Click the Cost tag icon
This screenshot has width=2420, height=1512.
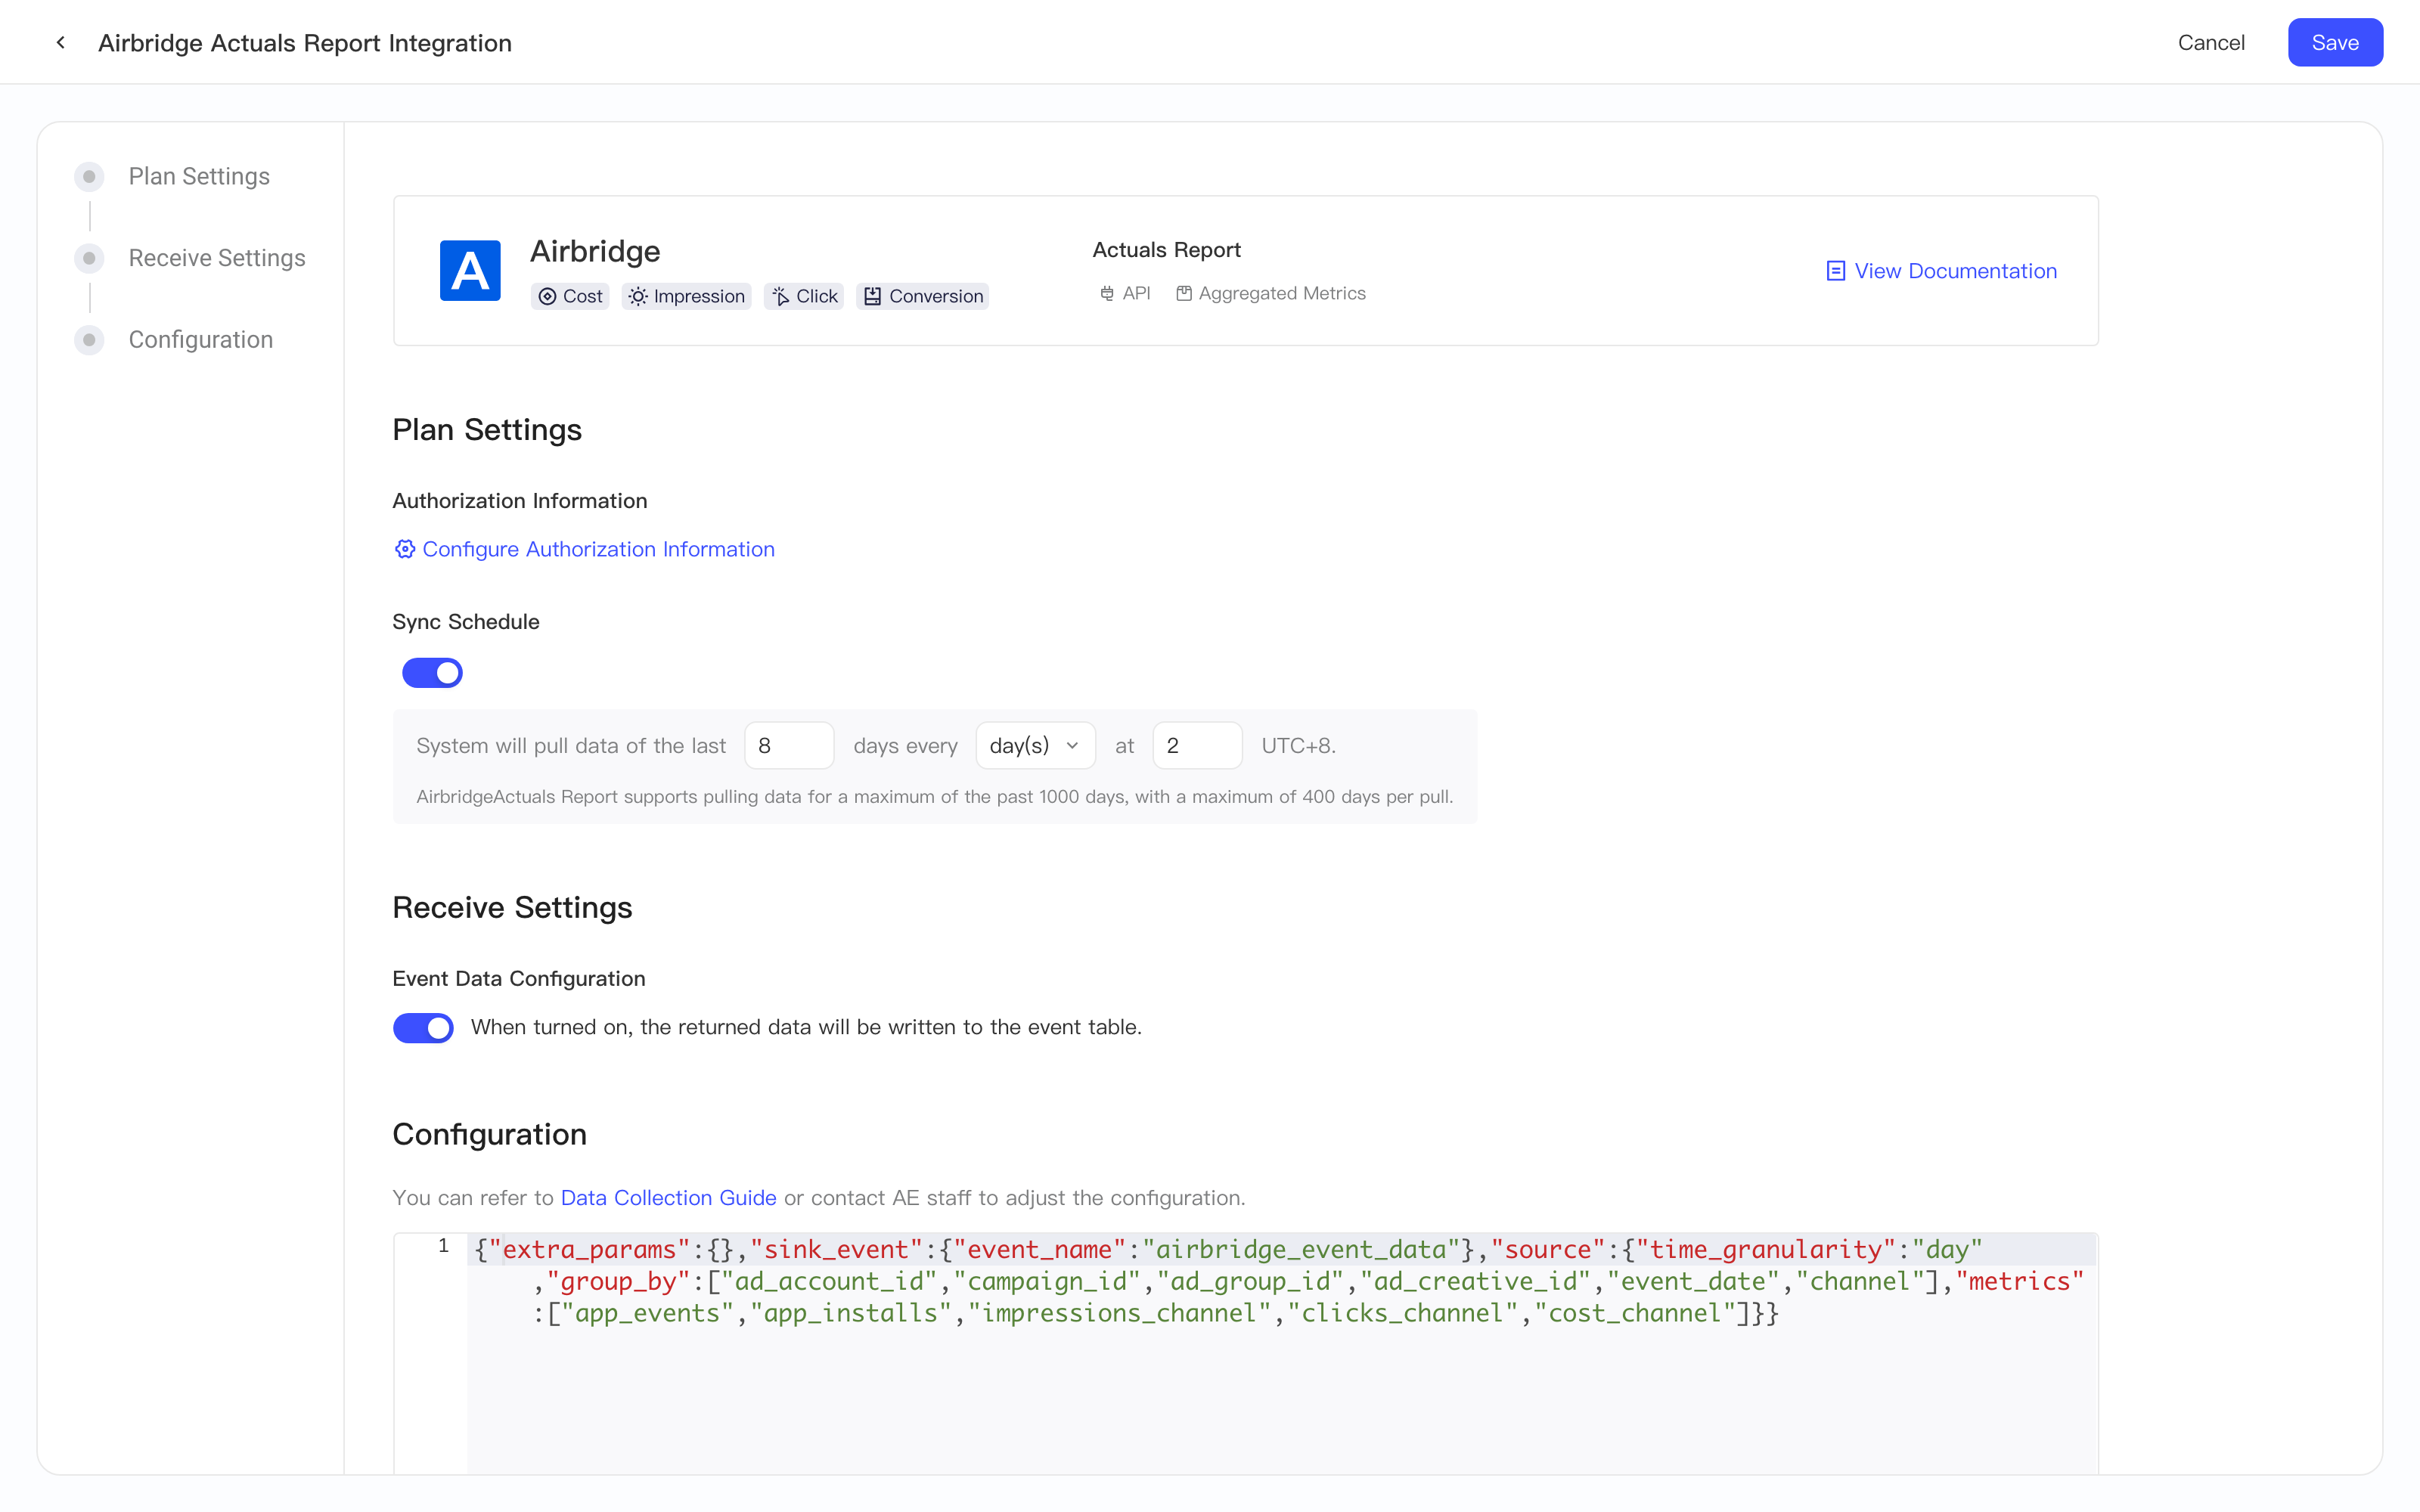pos(547,296)
